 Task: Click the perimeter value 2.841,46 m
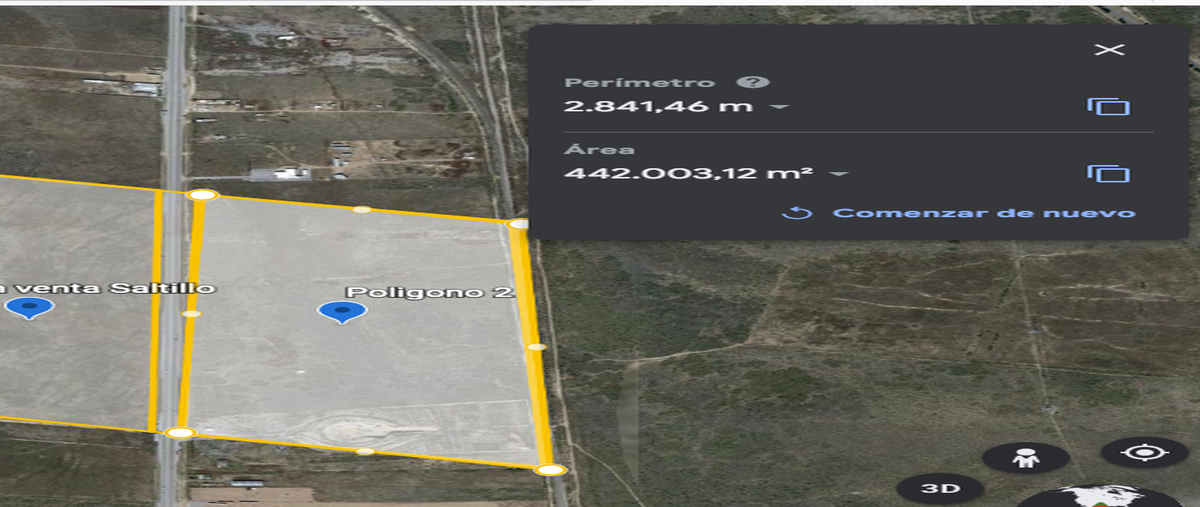(x=660, y=106)
